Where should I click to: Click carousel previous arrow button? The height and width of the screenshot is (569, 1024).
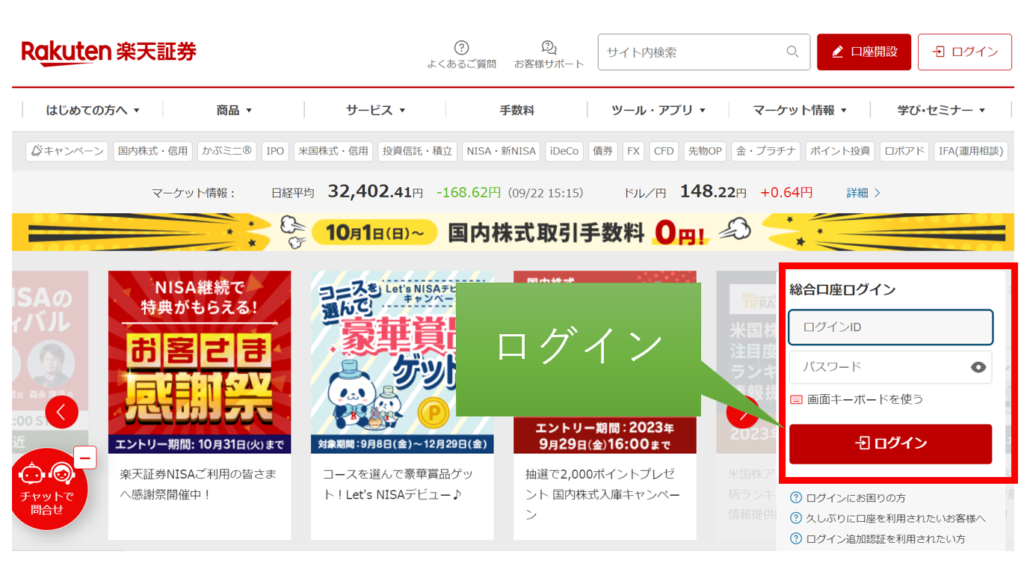(x=61, y=412)
